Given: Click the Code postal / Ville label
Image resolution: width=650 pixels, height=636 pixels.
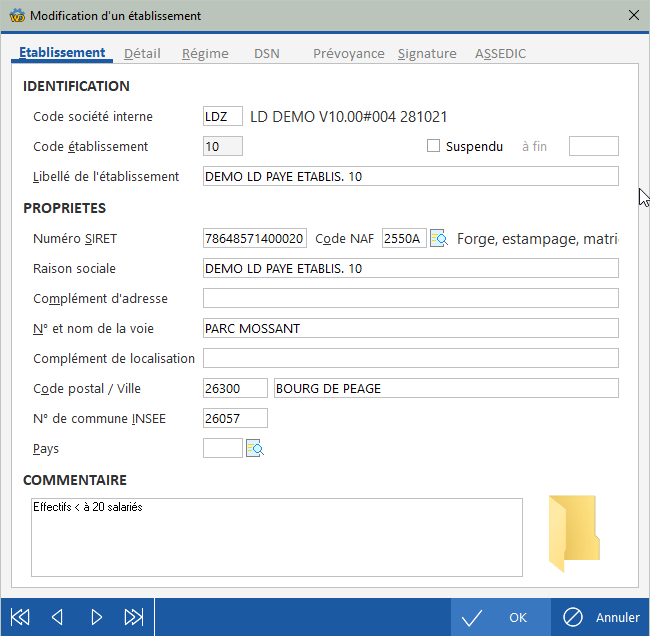Looking at the screenshot, I should tap(87, 388).
